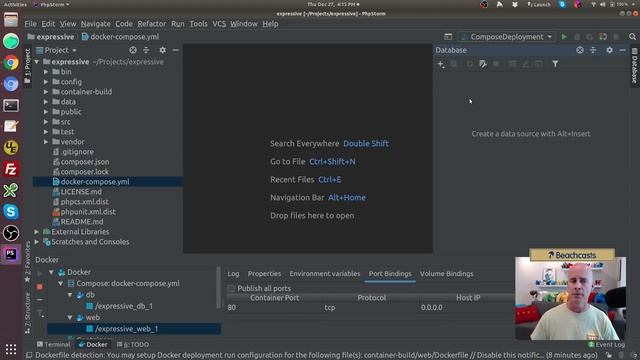Launch Chrome from the Ubuntu dock
This screenshot has height=360, width=640.
tap(11, 62)
